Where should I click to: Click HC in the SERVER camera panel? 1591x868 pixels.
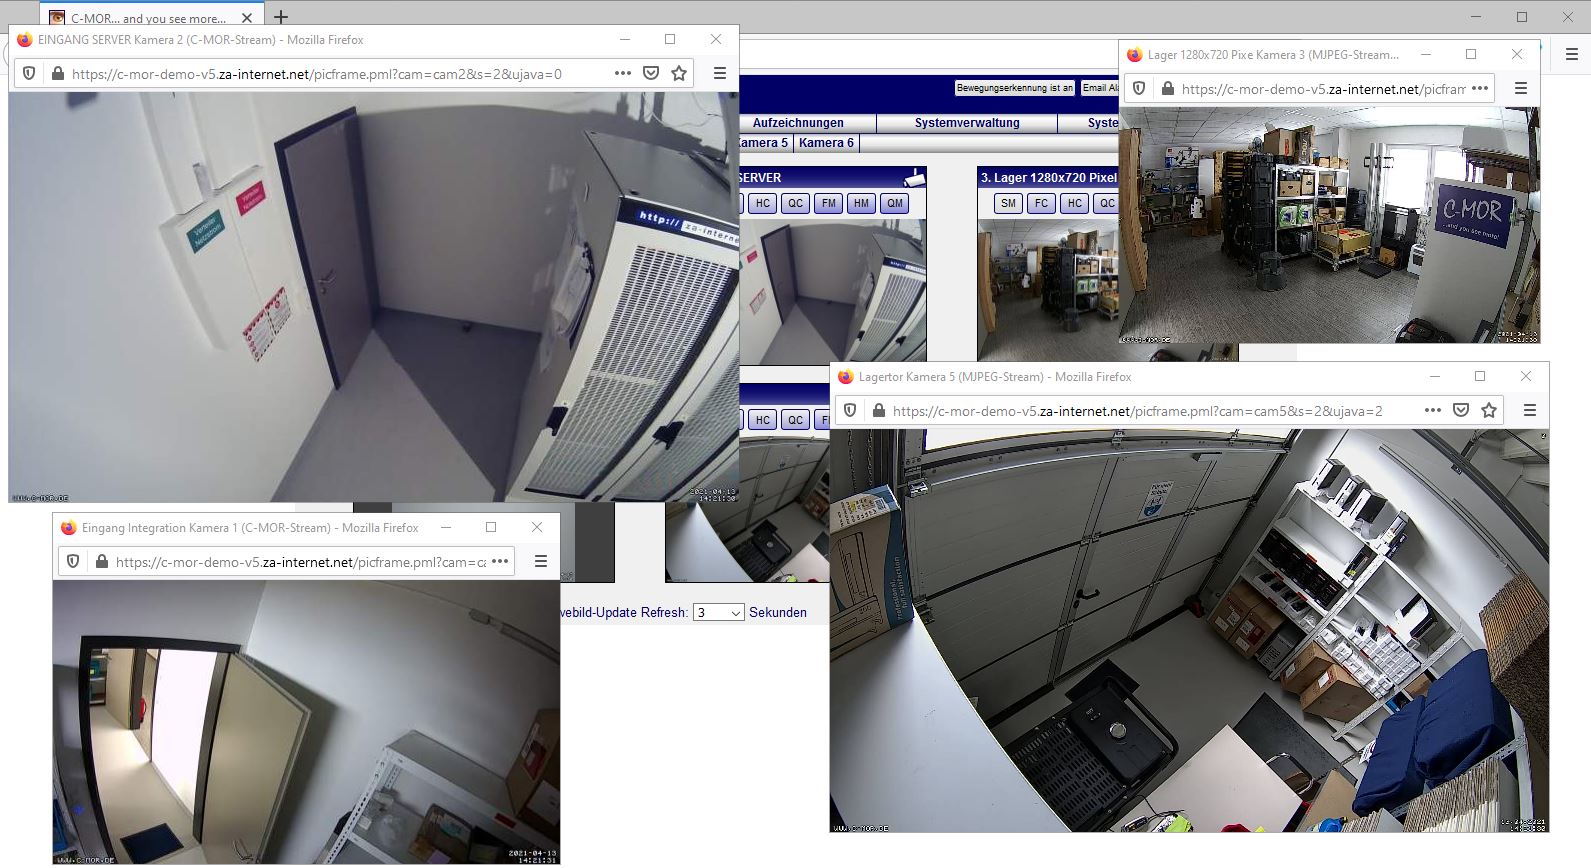(763, 203)
